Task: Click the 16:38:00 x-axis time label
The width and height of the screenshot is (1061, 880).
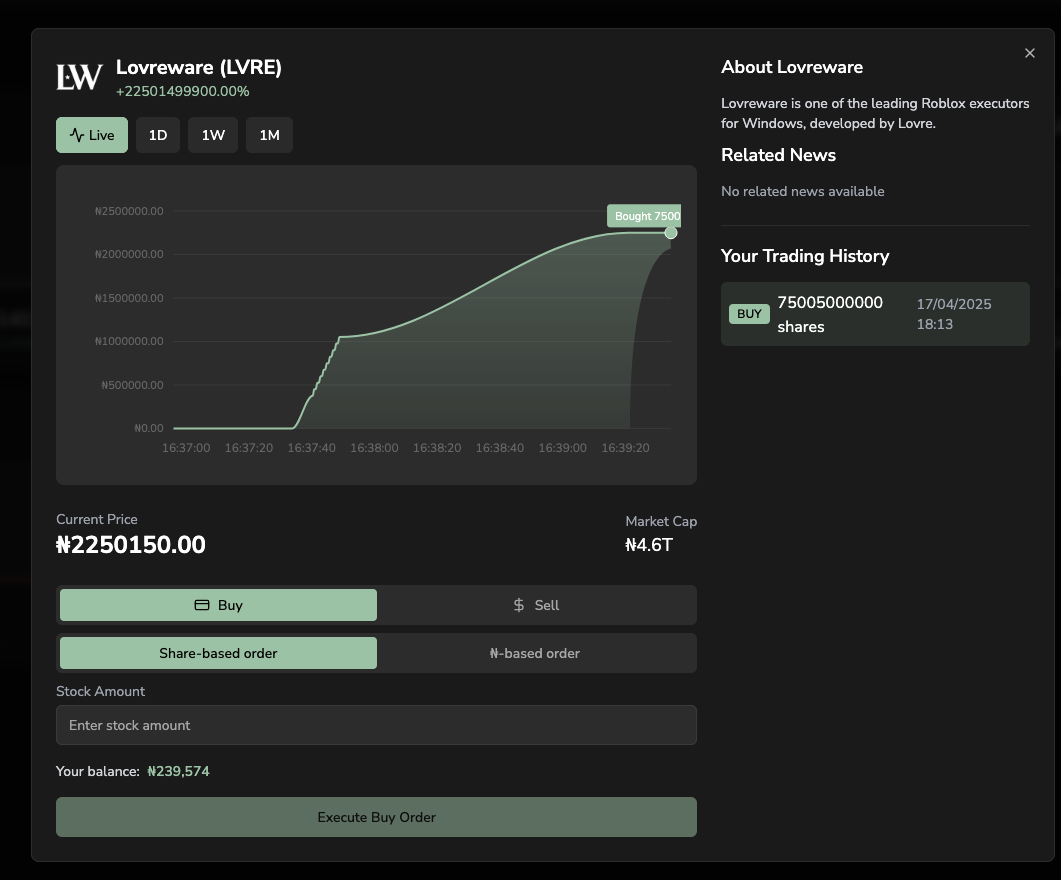Action: 374,448
